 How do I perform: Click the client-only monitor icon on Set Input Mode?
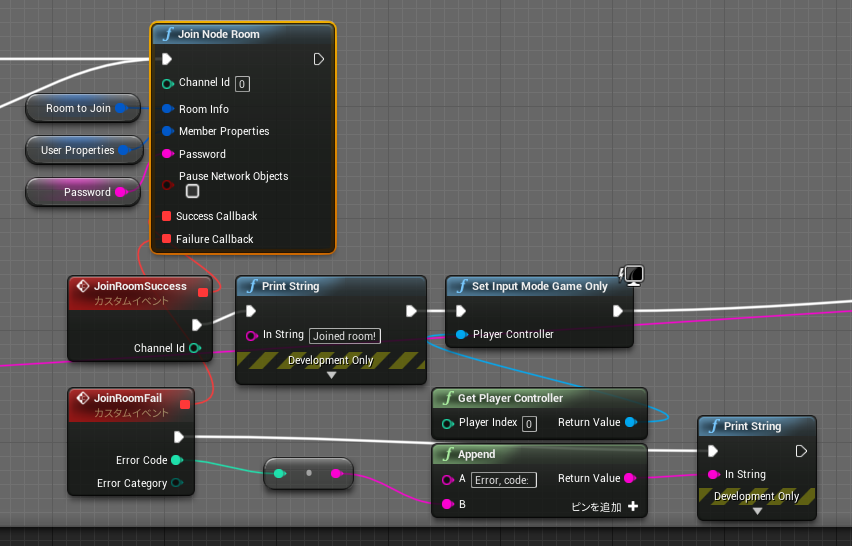631,275
